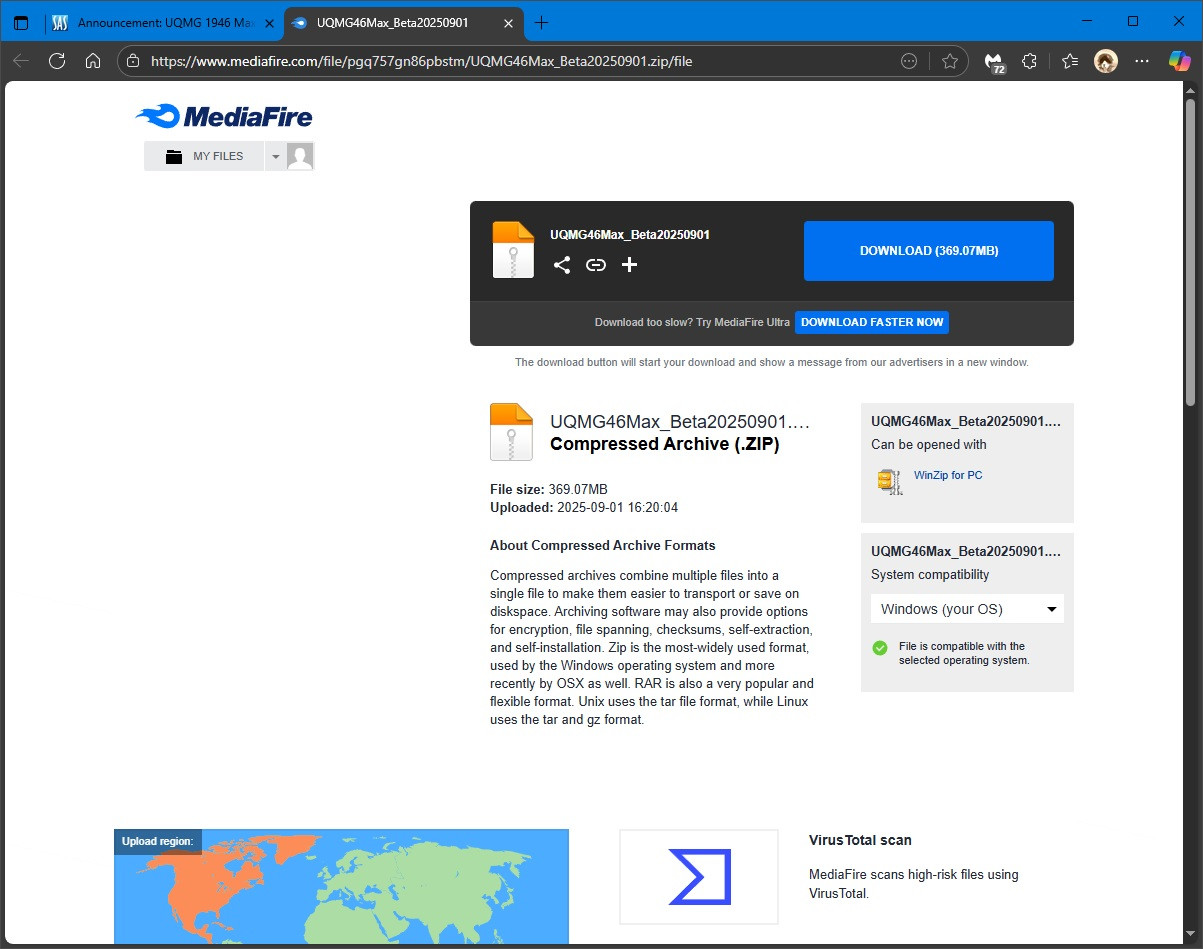The height and width of the screenshot is (949, 1203).
Task: Close the UQMG46Max_Beta20250901 tab
Action: [509, 22]
